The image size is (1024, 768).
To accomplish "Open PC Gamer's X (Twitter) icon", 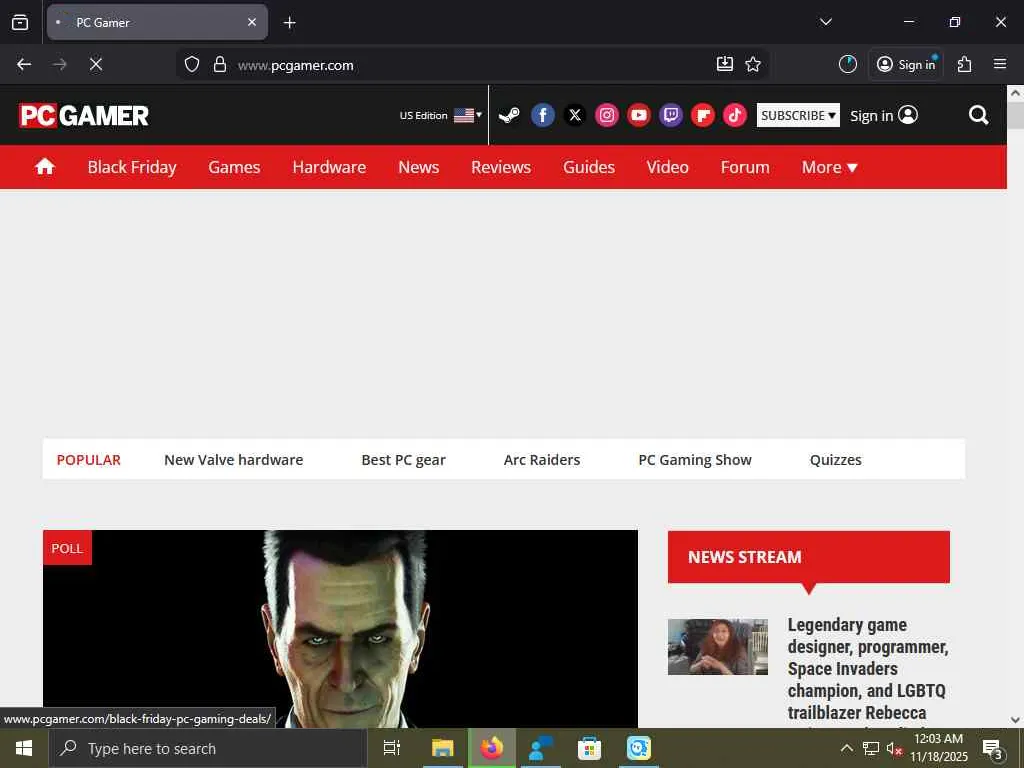I will point(575,116).
